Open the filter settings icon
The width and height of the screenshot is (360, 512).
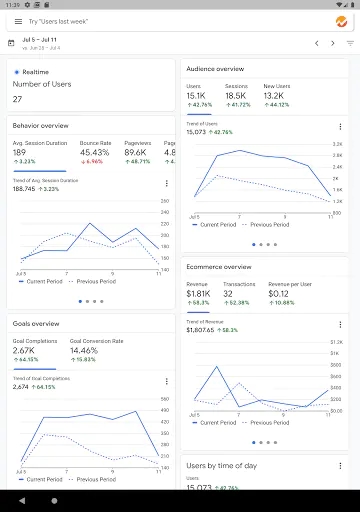pos(350,43)
